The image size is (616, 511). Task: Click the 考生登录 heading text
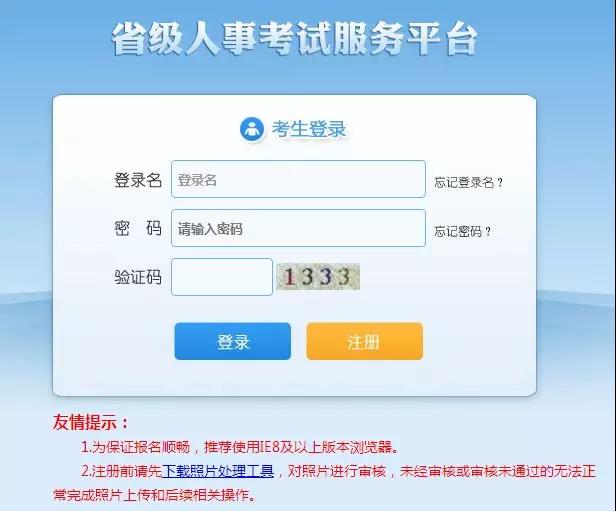(309, 129)
